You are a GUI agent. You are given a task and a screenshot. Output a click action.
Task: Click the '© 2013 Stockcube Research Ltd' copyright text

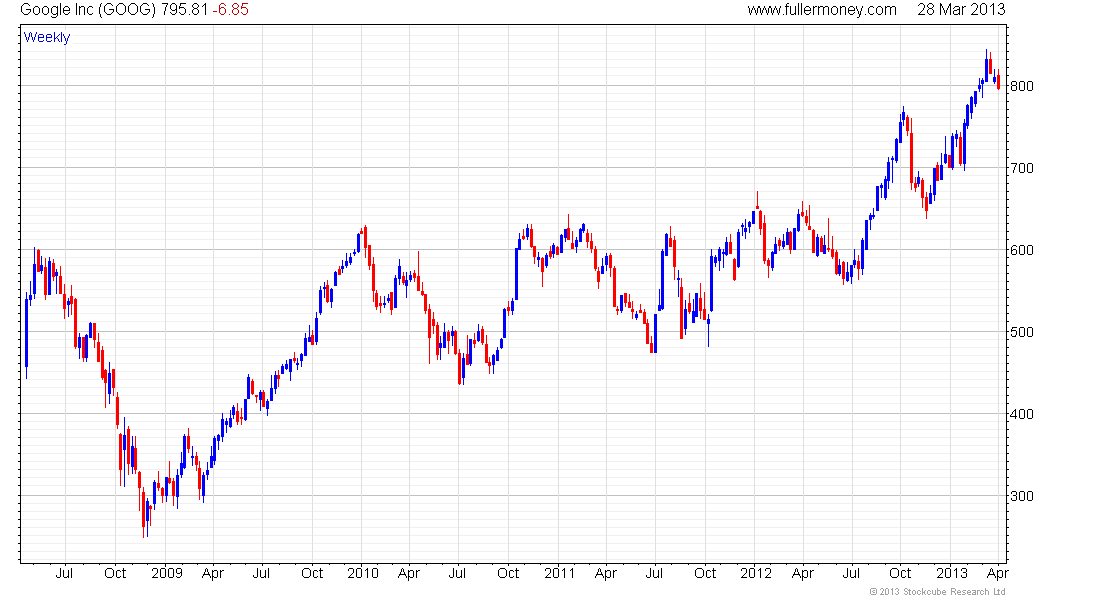937,592
